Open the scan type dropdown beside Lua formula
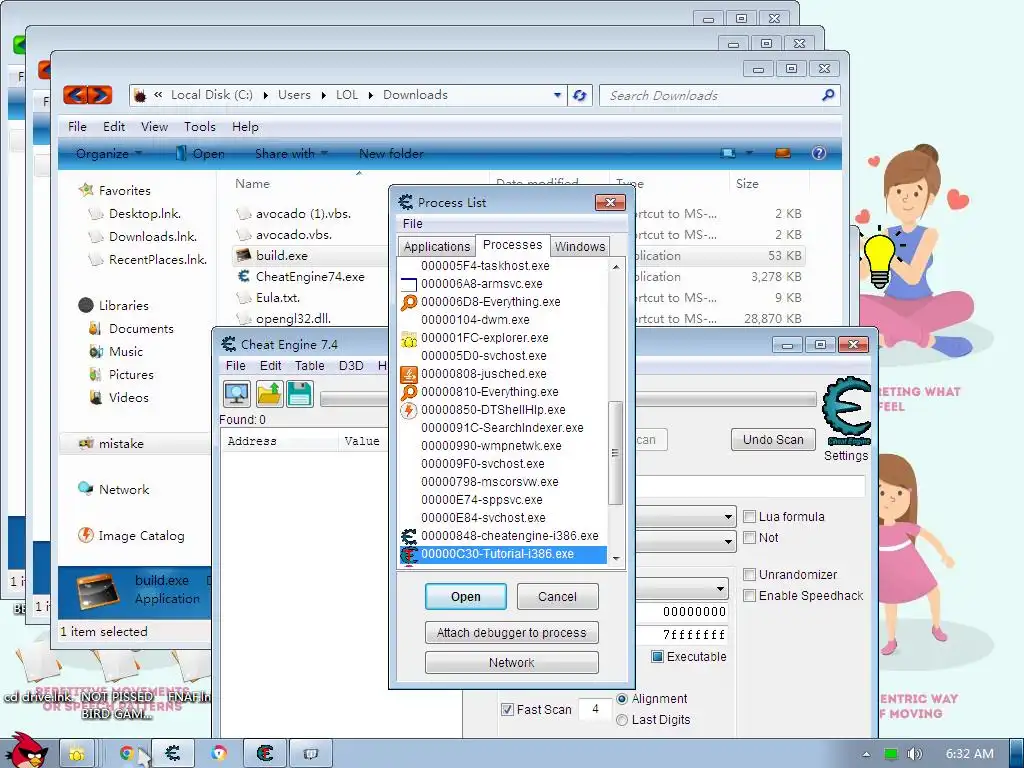This screenshot has width=1024, height=768. pos(728,517)
